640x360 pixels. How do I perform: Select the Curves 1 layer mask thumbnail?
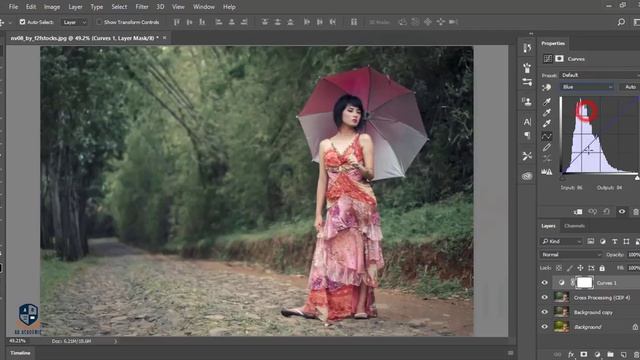point(584,282)
